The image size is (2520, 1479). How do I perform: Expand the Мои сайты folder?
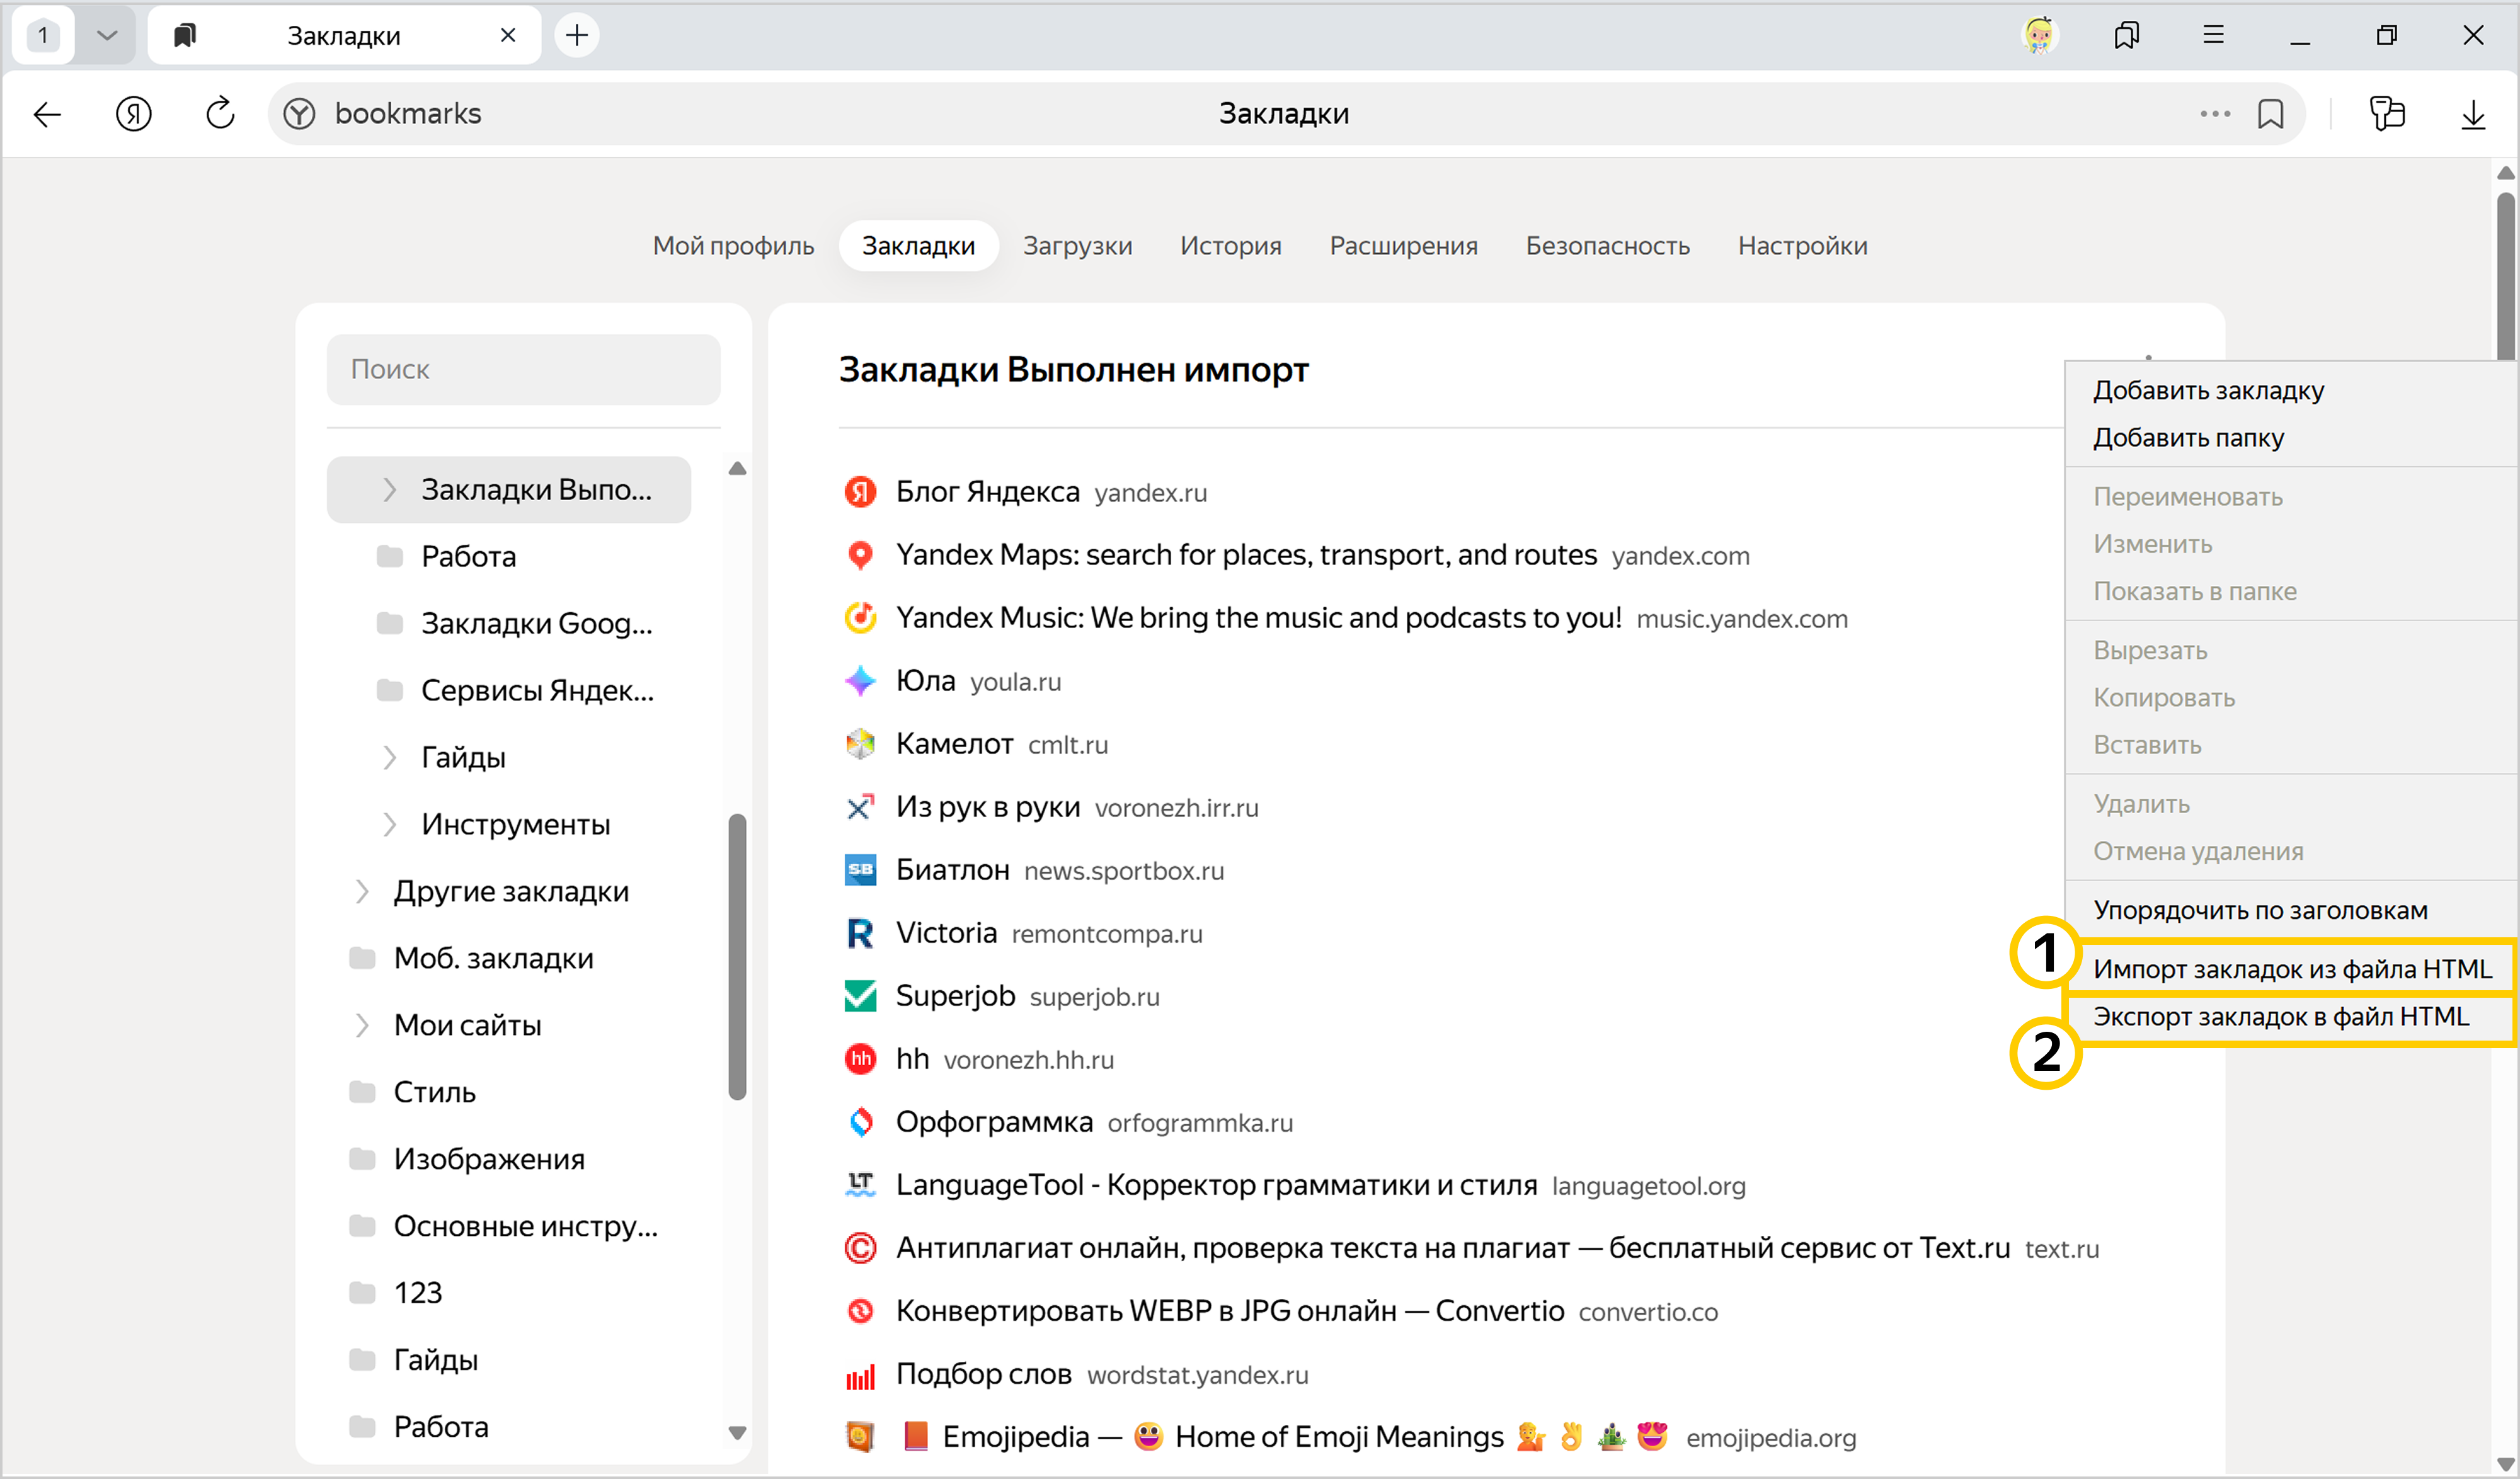coord(362,1025)
